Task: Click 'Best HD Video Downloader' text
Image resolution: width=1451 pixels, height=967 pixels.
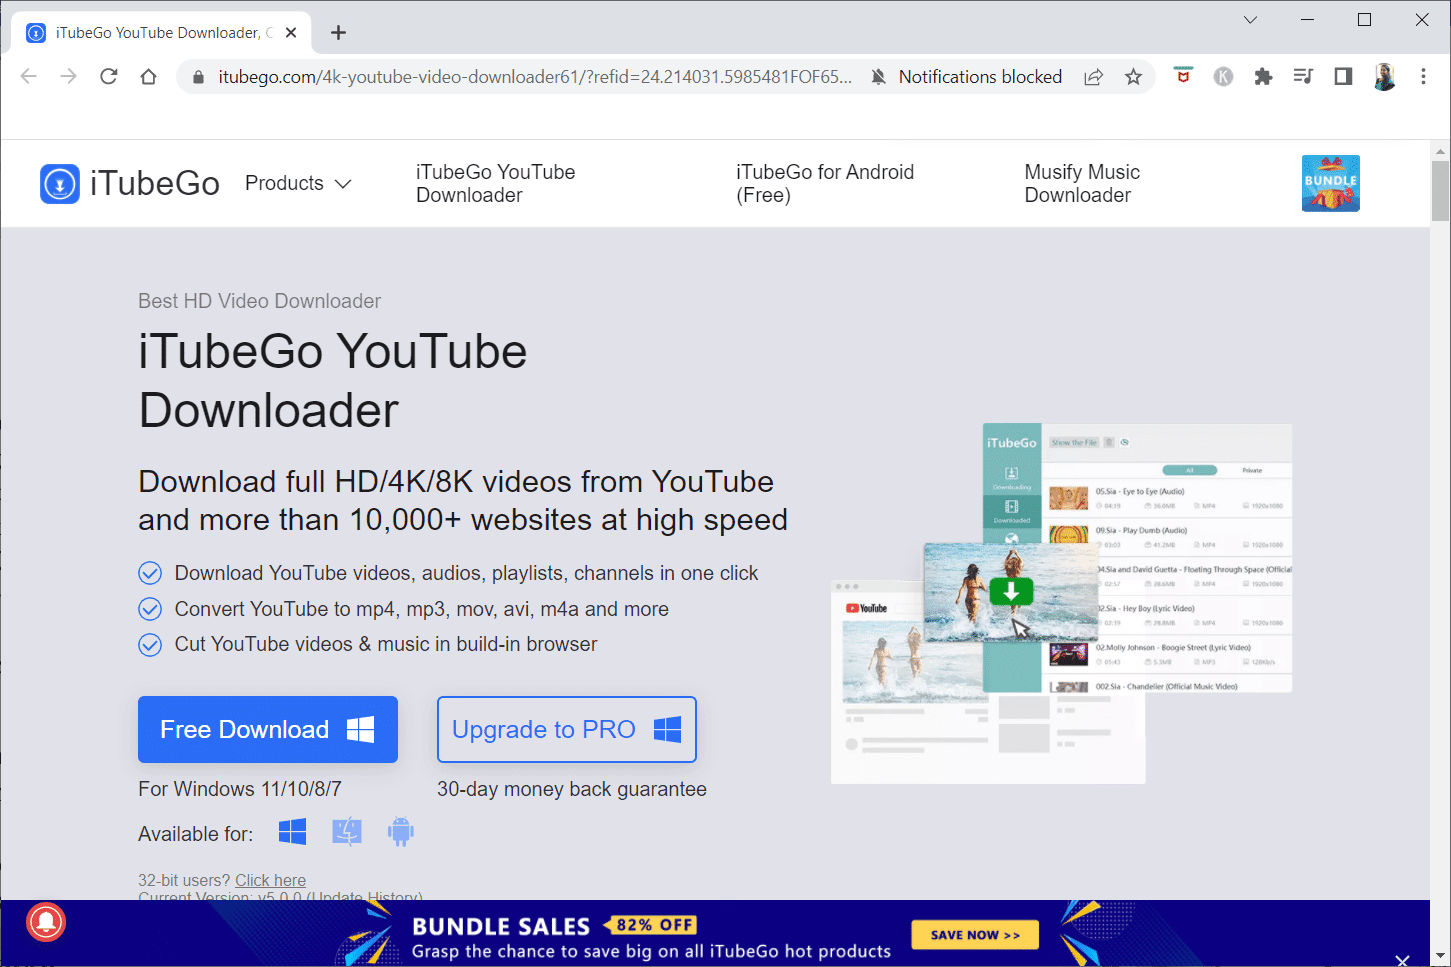Action: pyautogui.click(x=259, y=301)
